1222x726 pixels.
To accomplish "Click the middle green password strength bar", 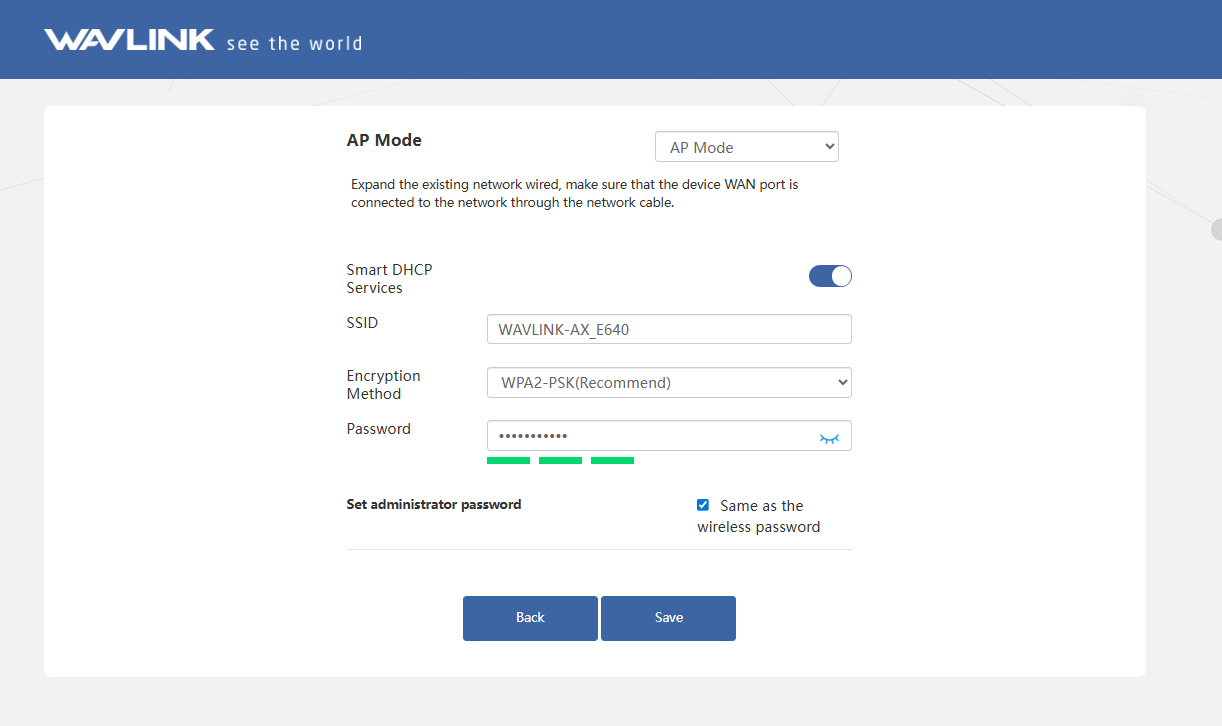I will point(560,460).
